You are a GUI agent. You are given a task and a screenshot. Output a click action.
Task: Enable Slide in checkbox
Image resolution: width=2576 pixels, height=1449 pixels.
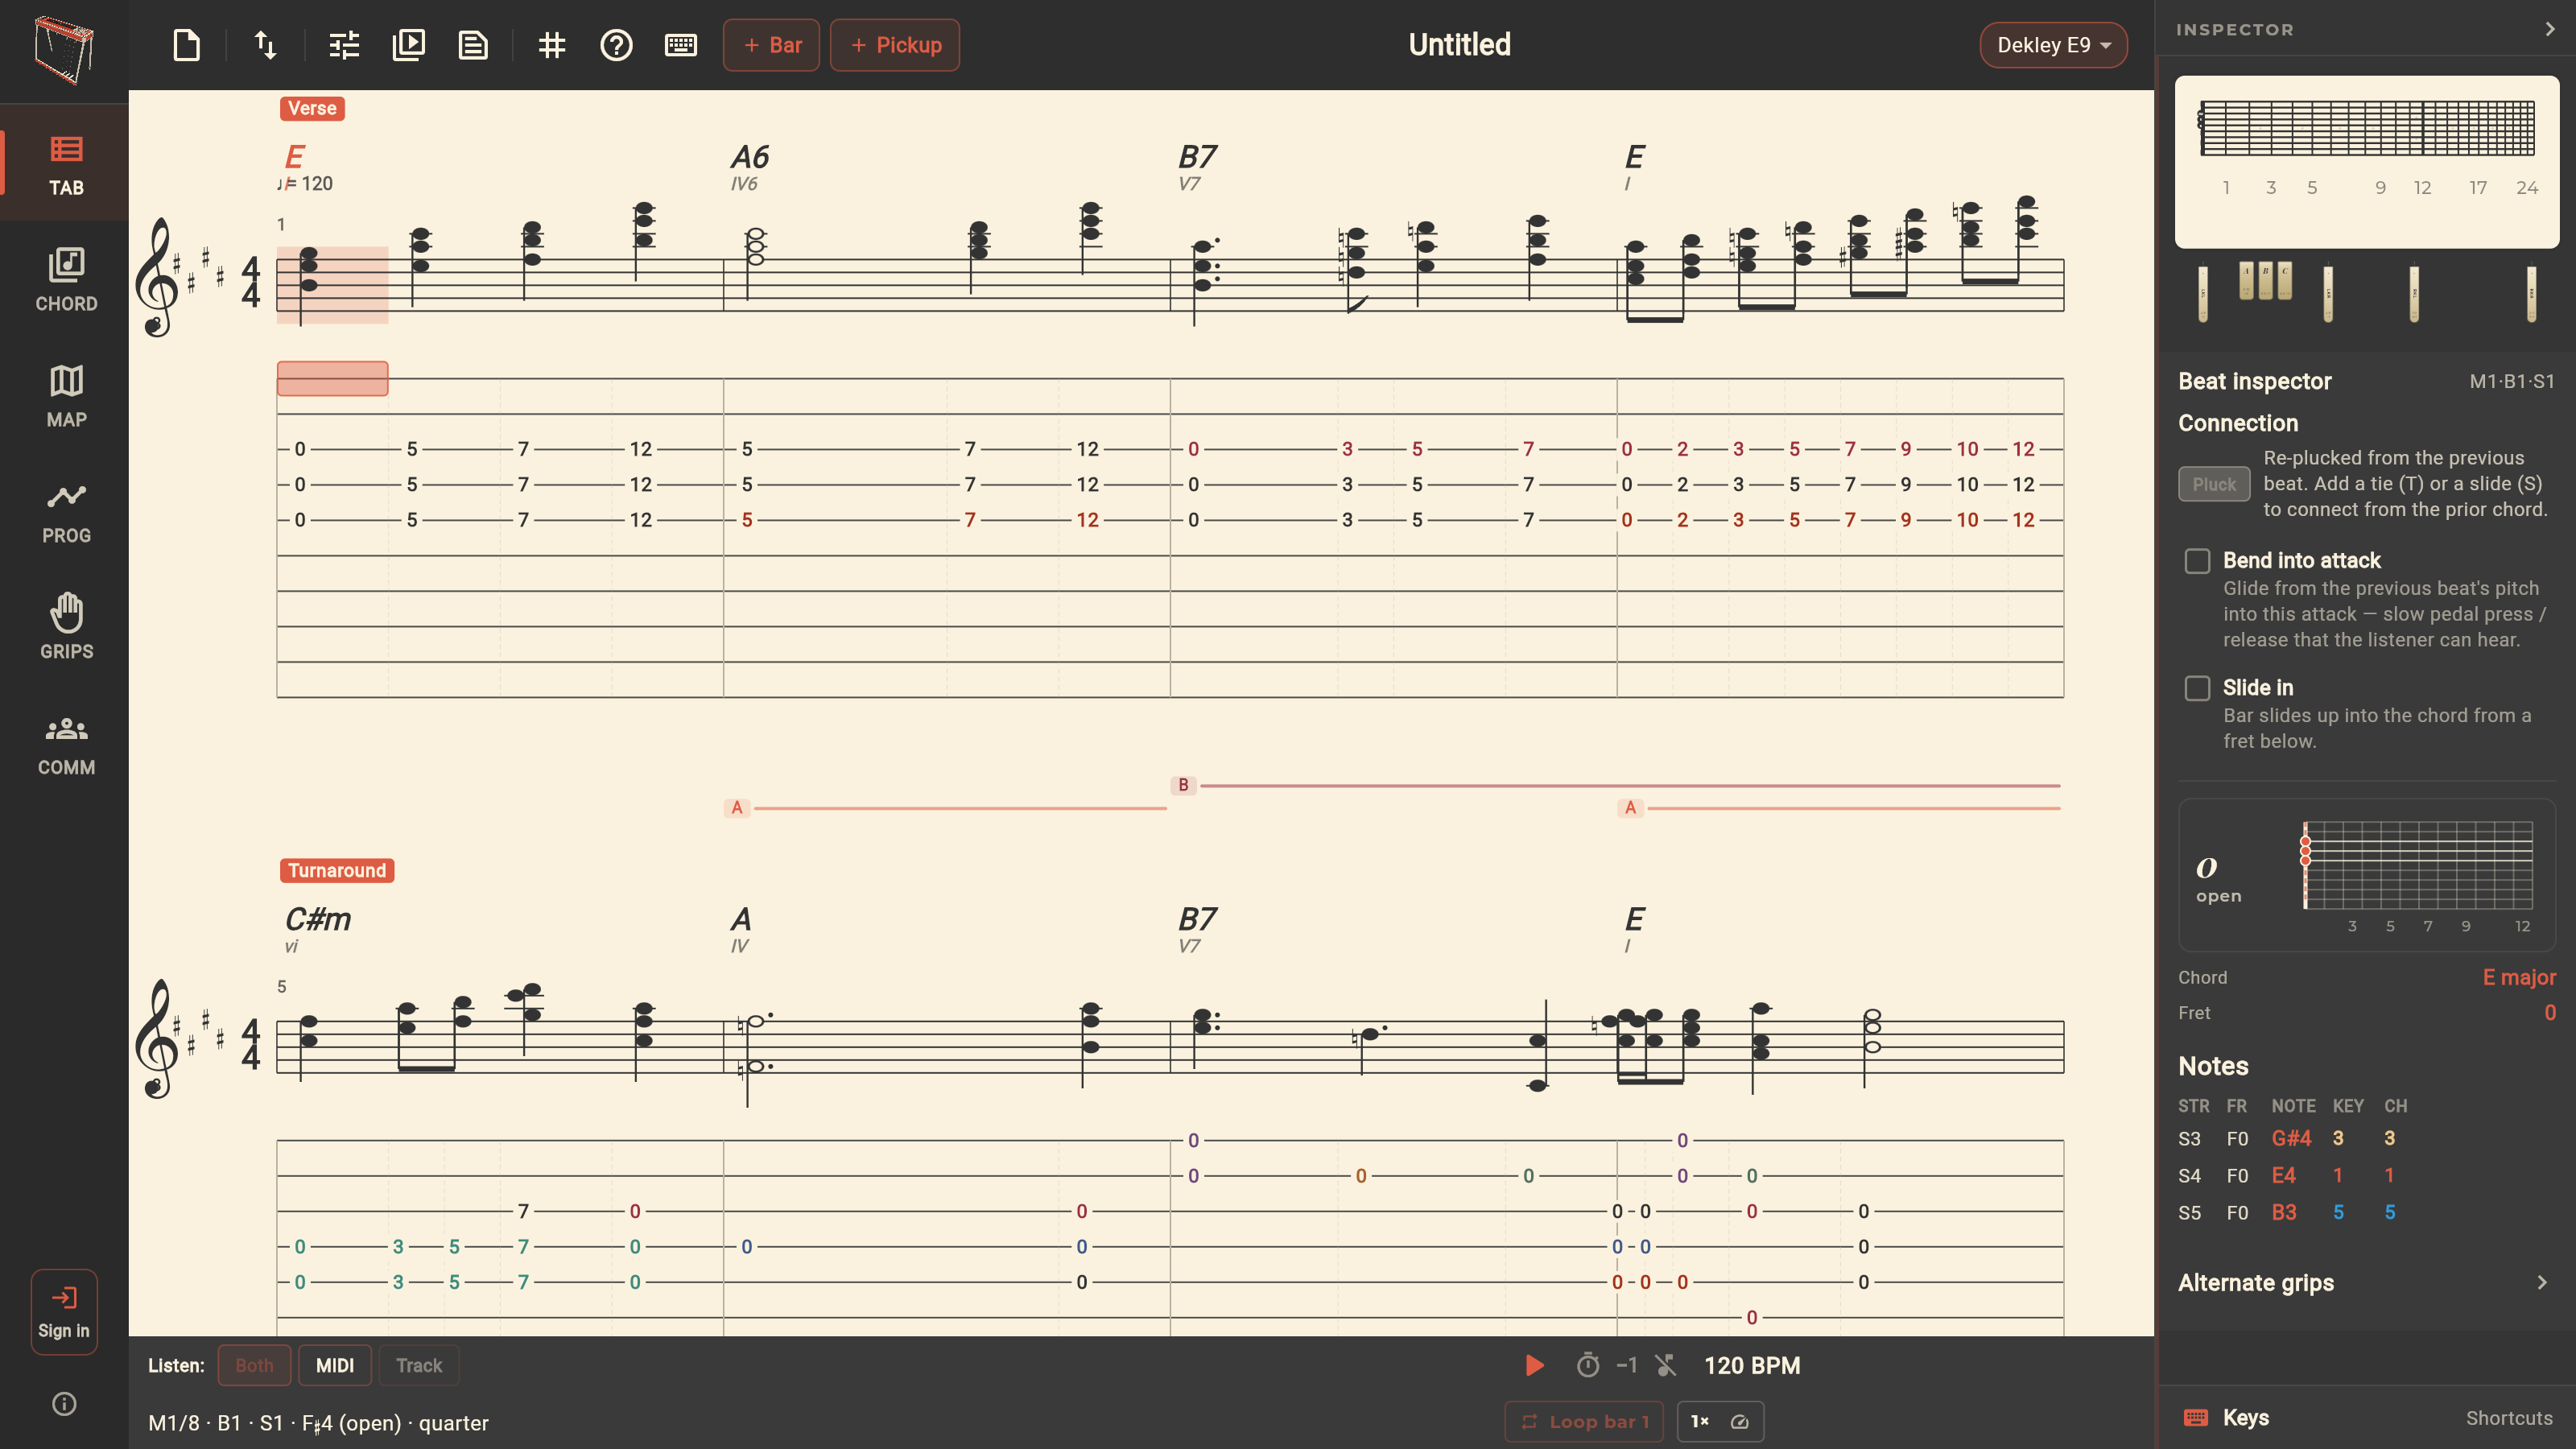(x=2197, y=687)
